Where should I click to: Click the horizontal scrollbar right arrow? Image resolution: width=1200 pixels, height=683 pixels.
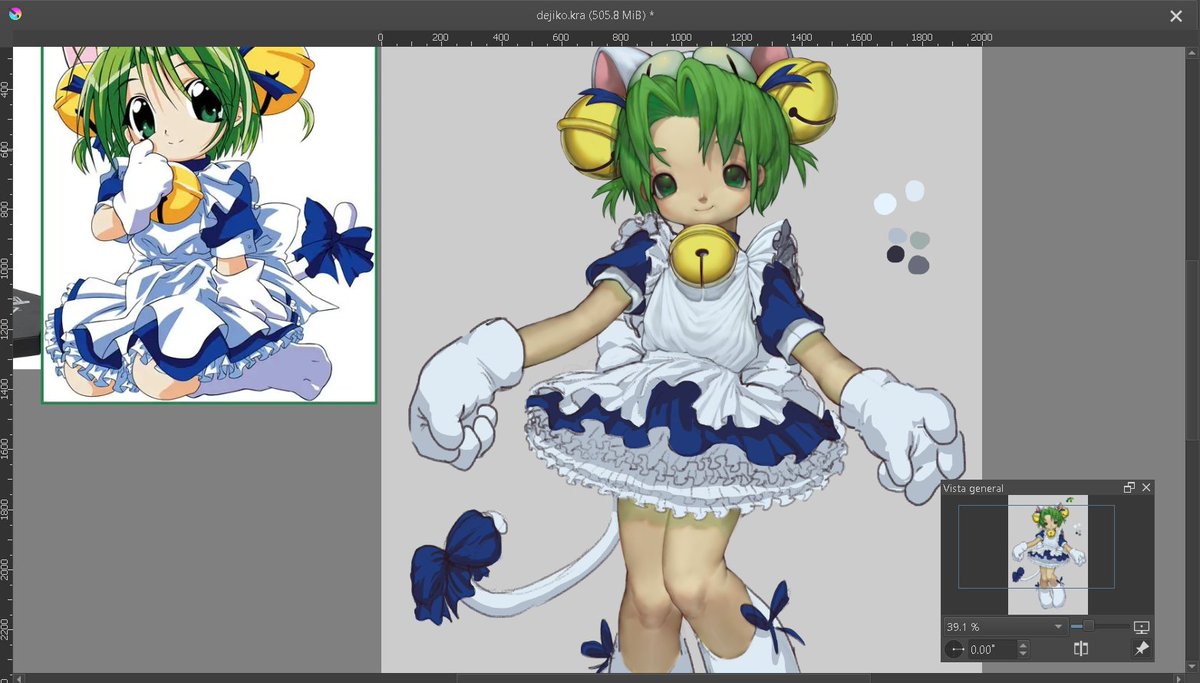[1178, 678]
